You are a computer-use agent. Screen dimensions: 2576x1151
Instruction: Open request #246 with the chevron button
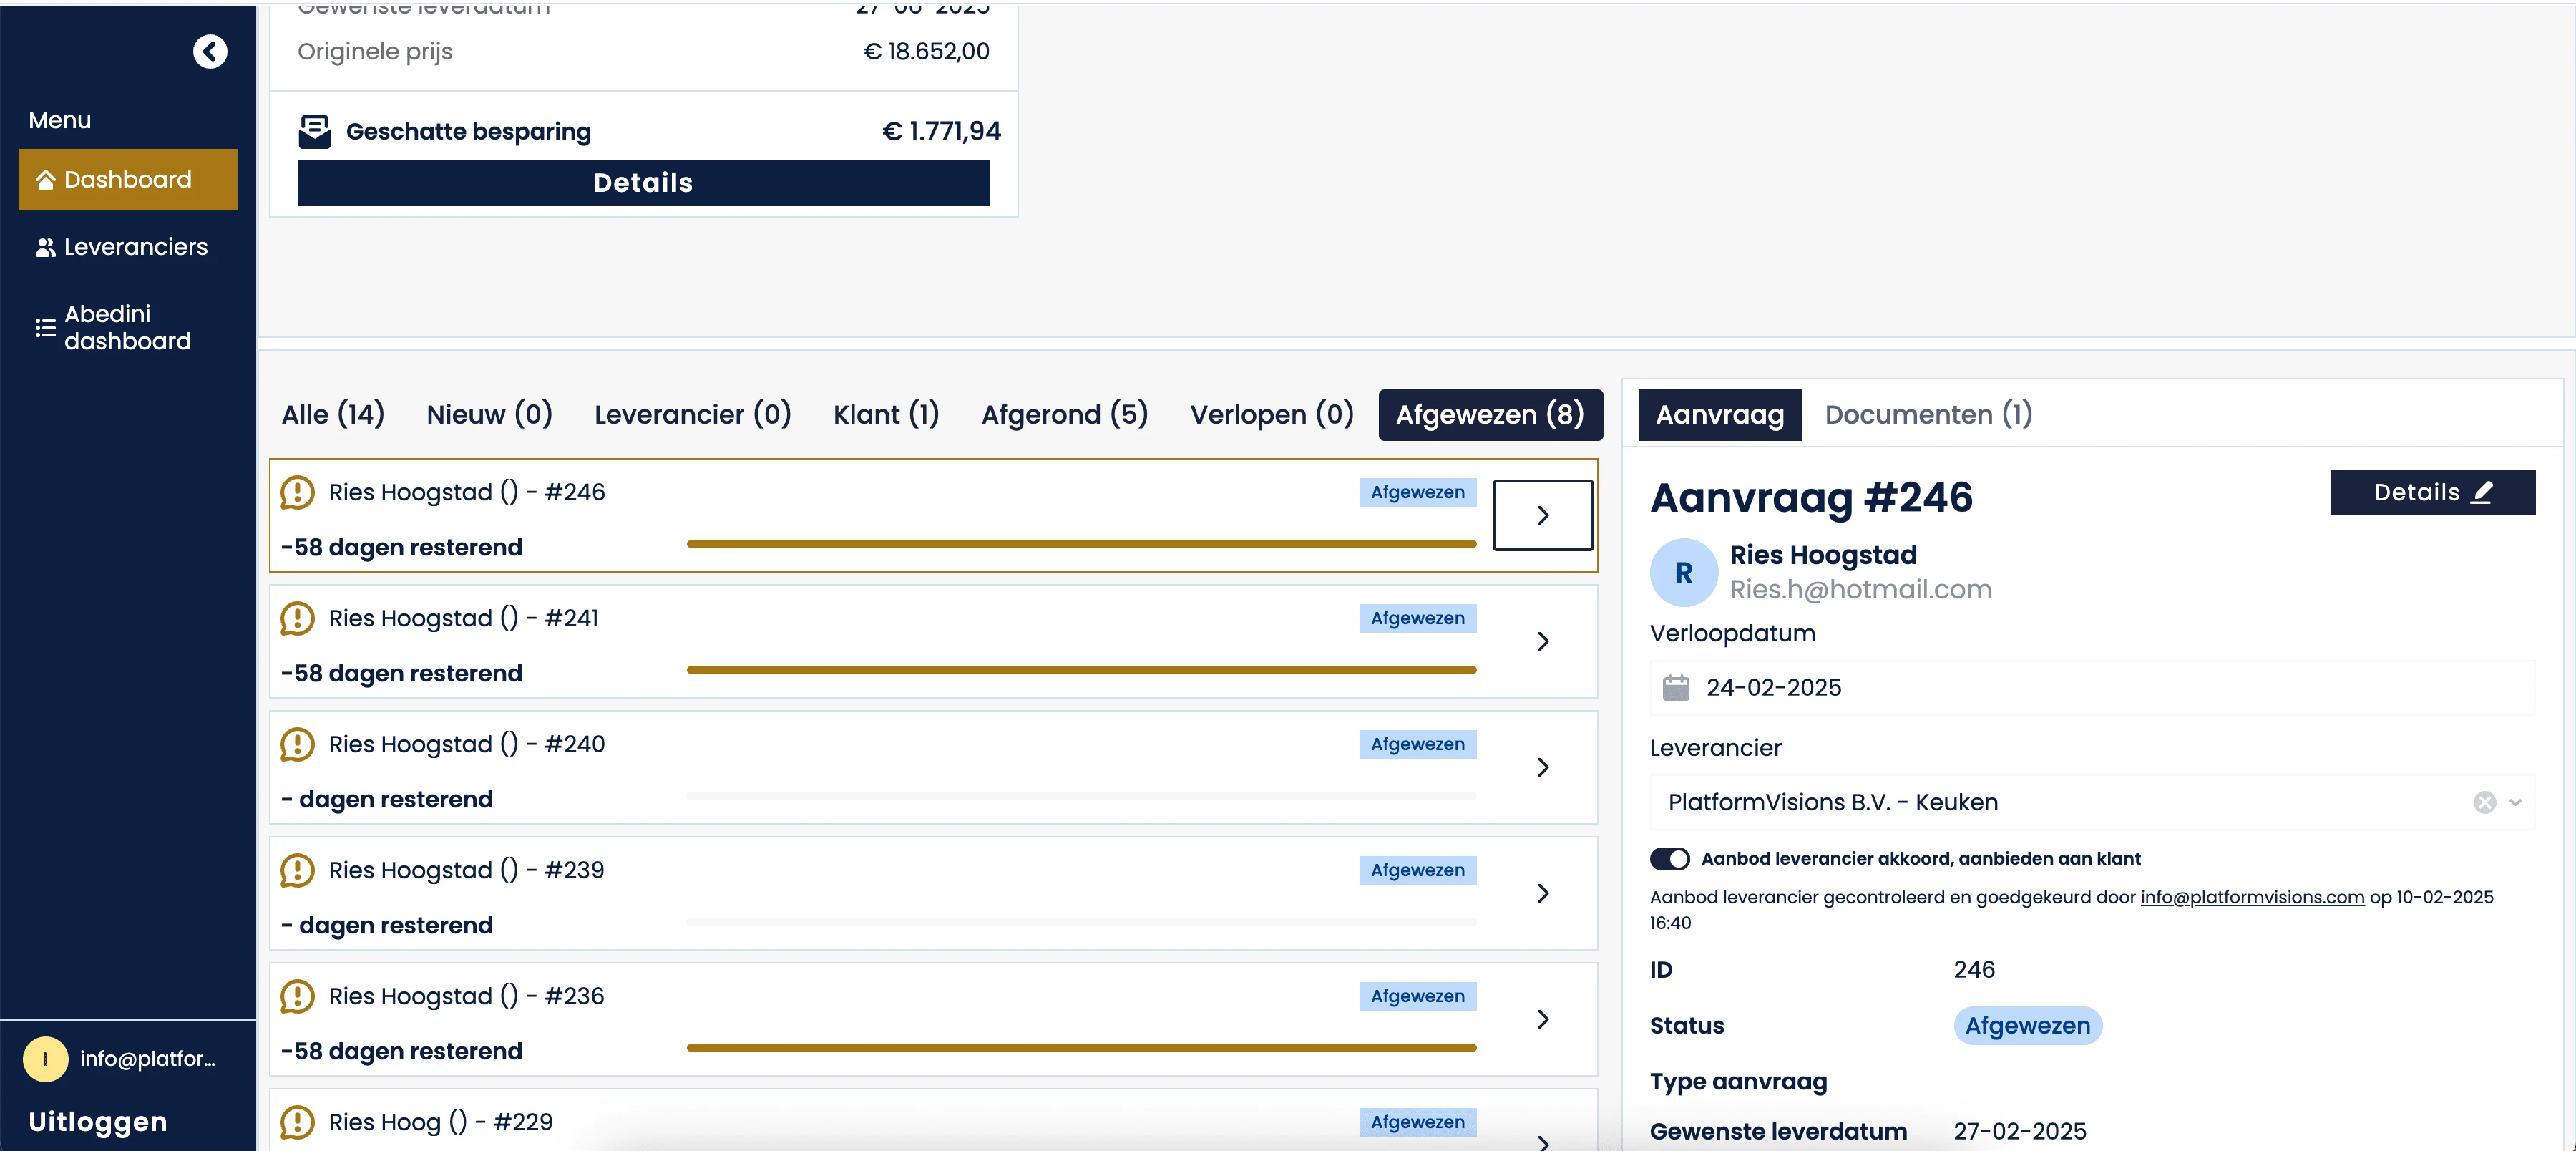coord(1542,515)
